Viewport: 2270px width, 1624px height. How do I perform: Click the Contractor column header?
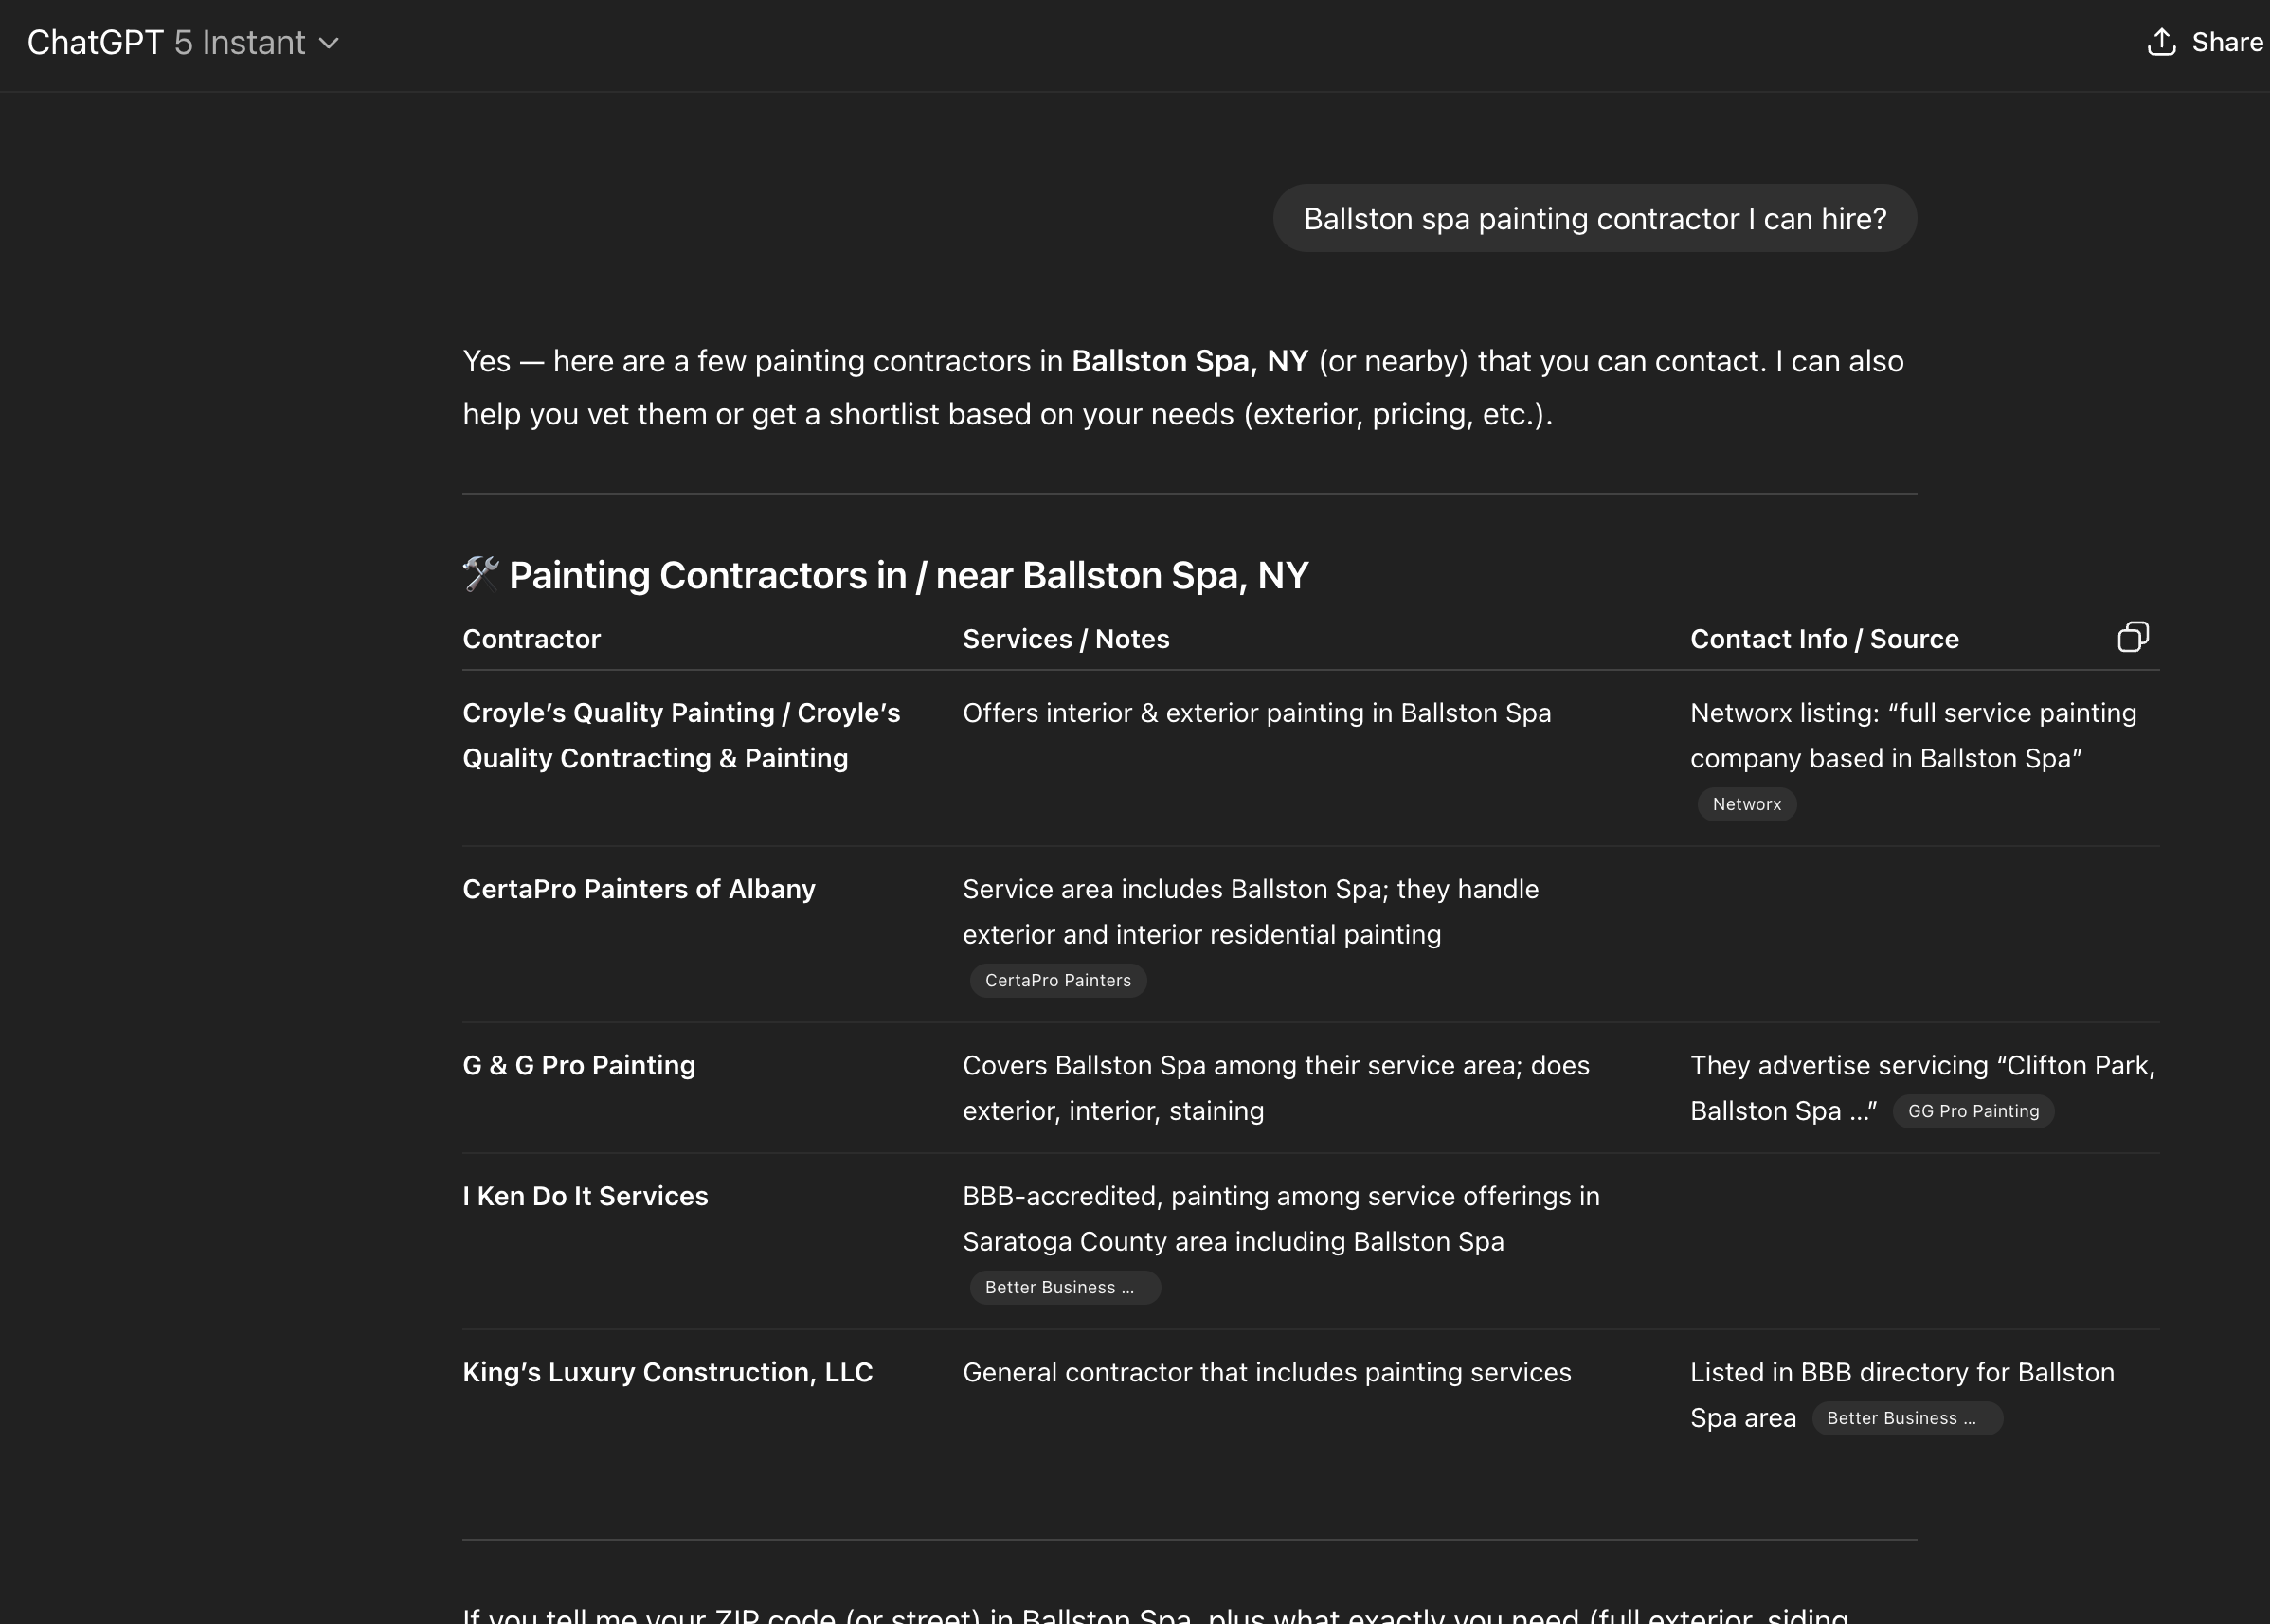coord(531,639)
